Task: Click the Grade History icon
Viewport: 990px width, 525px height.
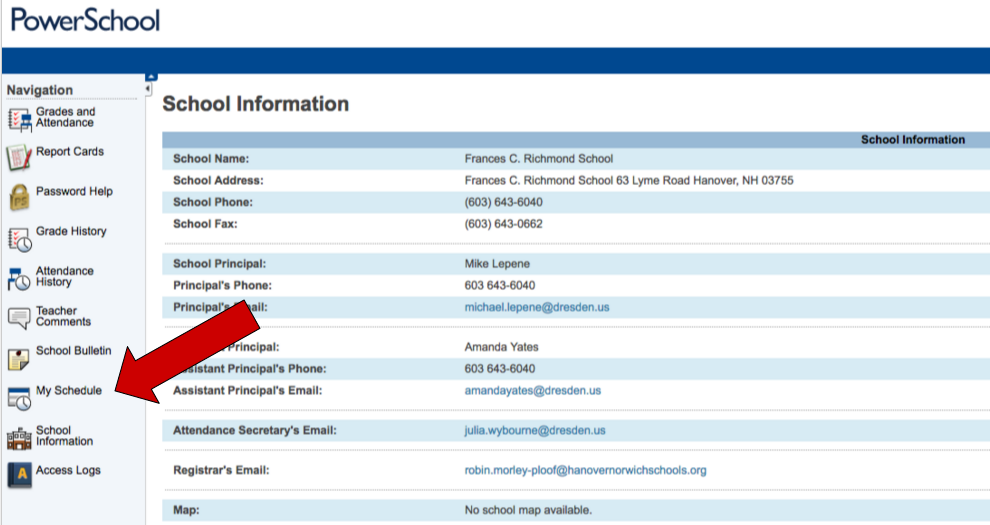Action: pyautogui.click(x=20, y=239)
